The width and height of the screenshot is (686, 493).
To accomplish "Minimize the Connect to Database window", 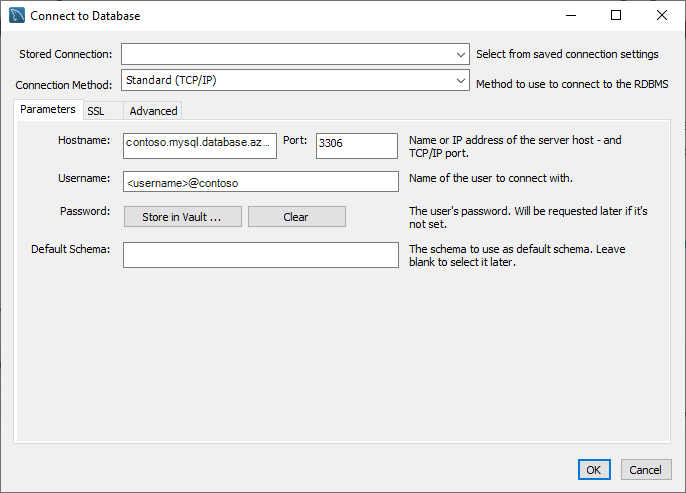I will pos(571,15).
